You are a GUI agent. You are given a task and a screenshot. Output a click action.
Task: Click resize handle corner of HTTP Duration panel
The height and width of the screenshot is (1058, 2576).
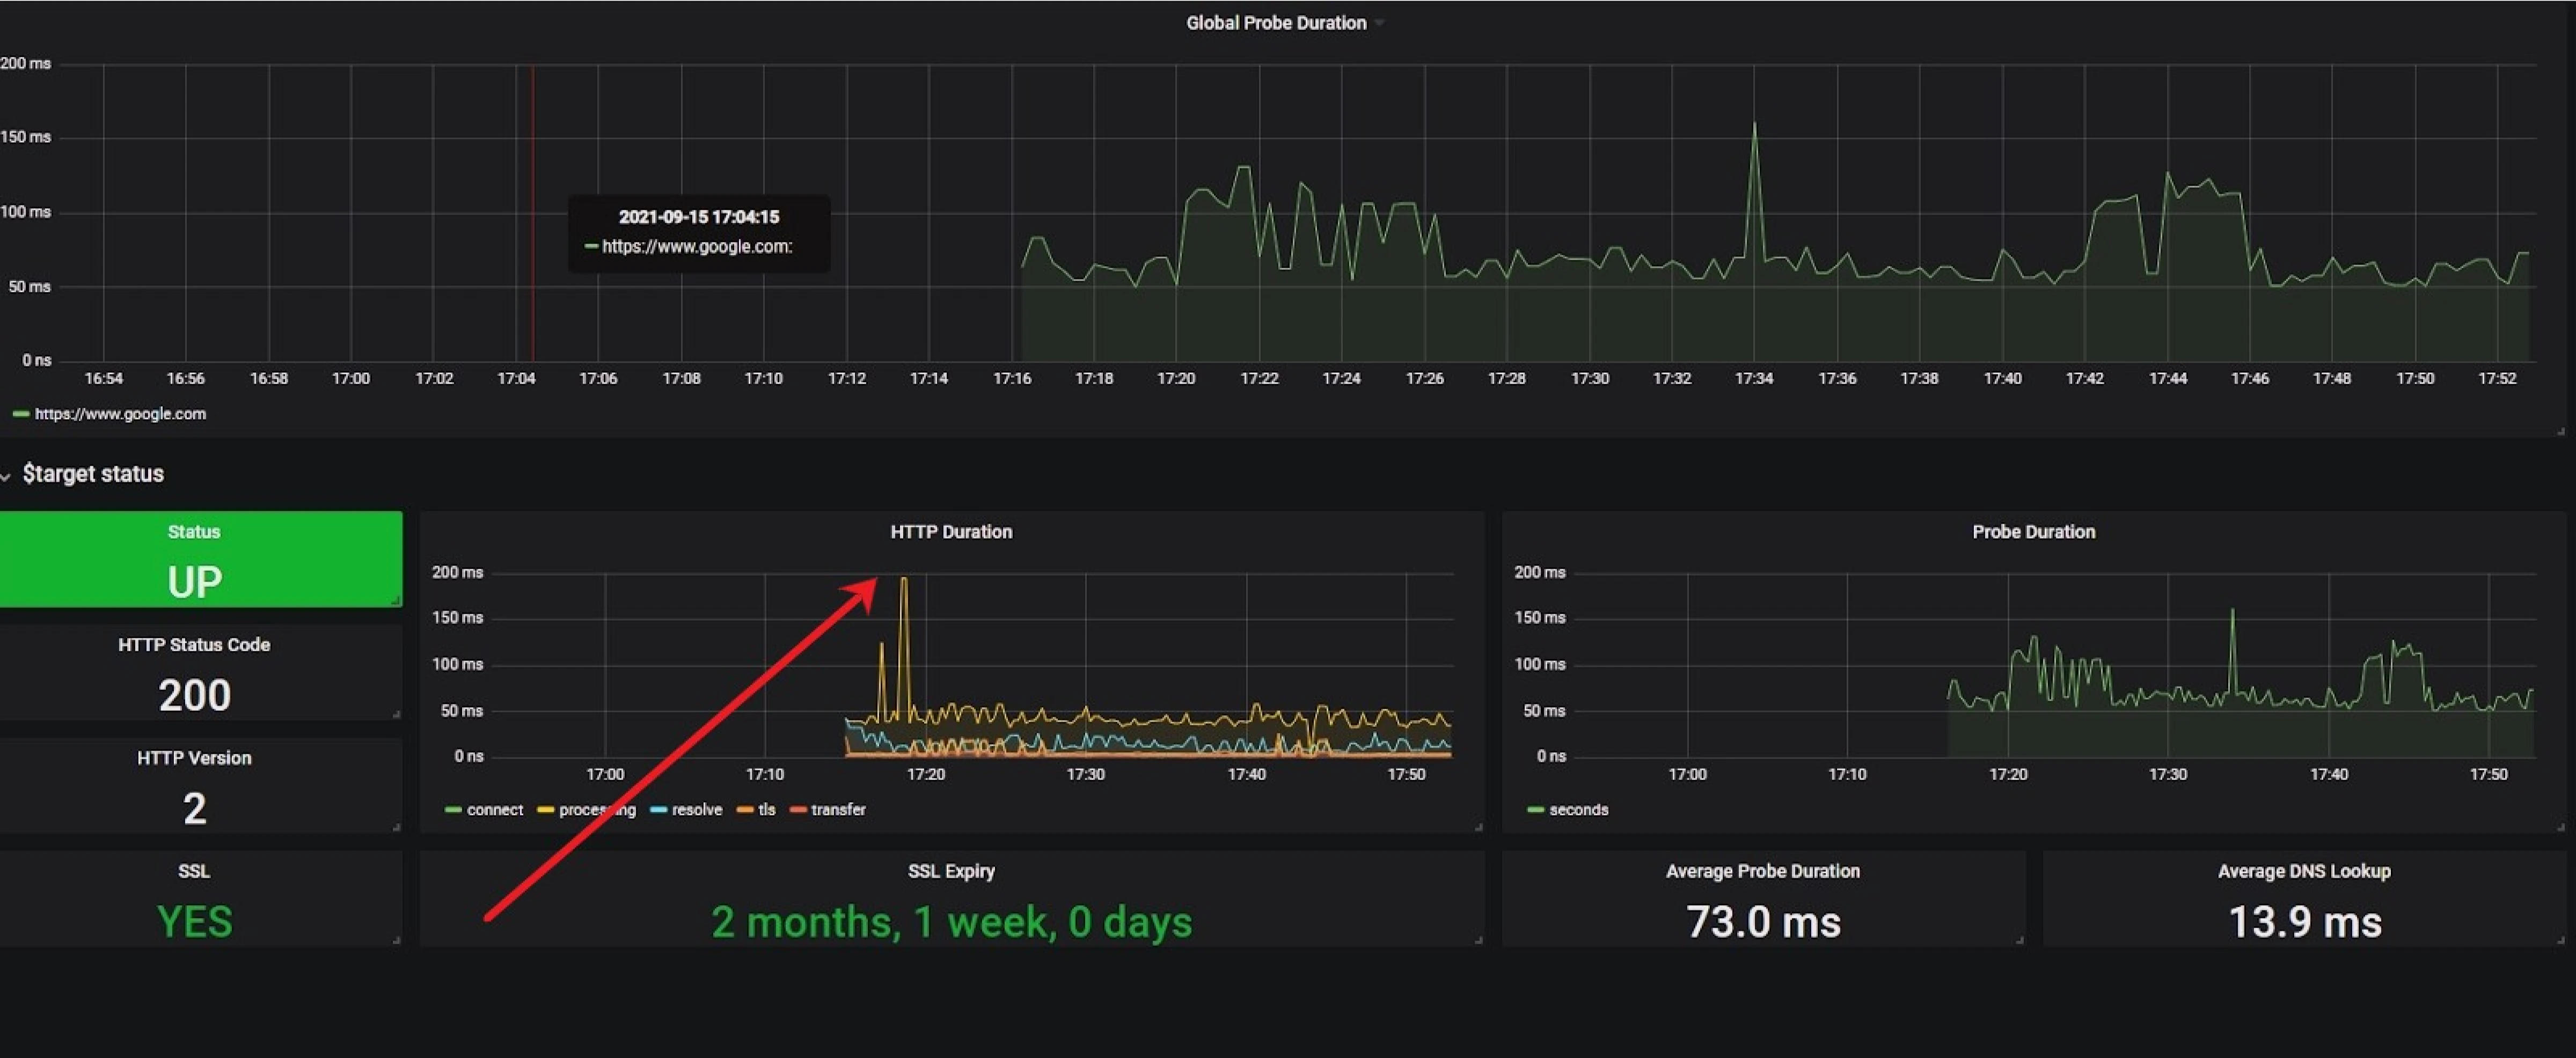click(x=1479, y=828)
